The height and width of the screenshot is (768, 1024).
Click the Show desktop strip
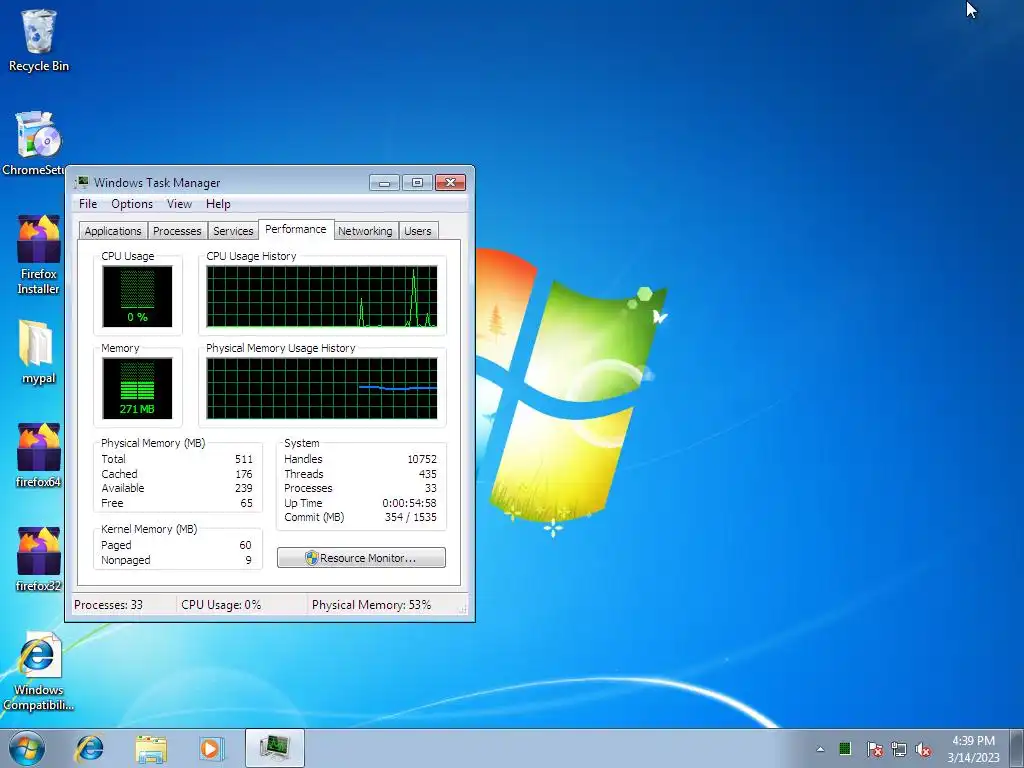pos(1016,748)
